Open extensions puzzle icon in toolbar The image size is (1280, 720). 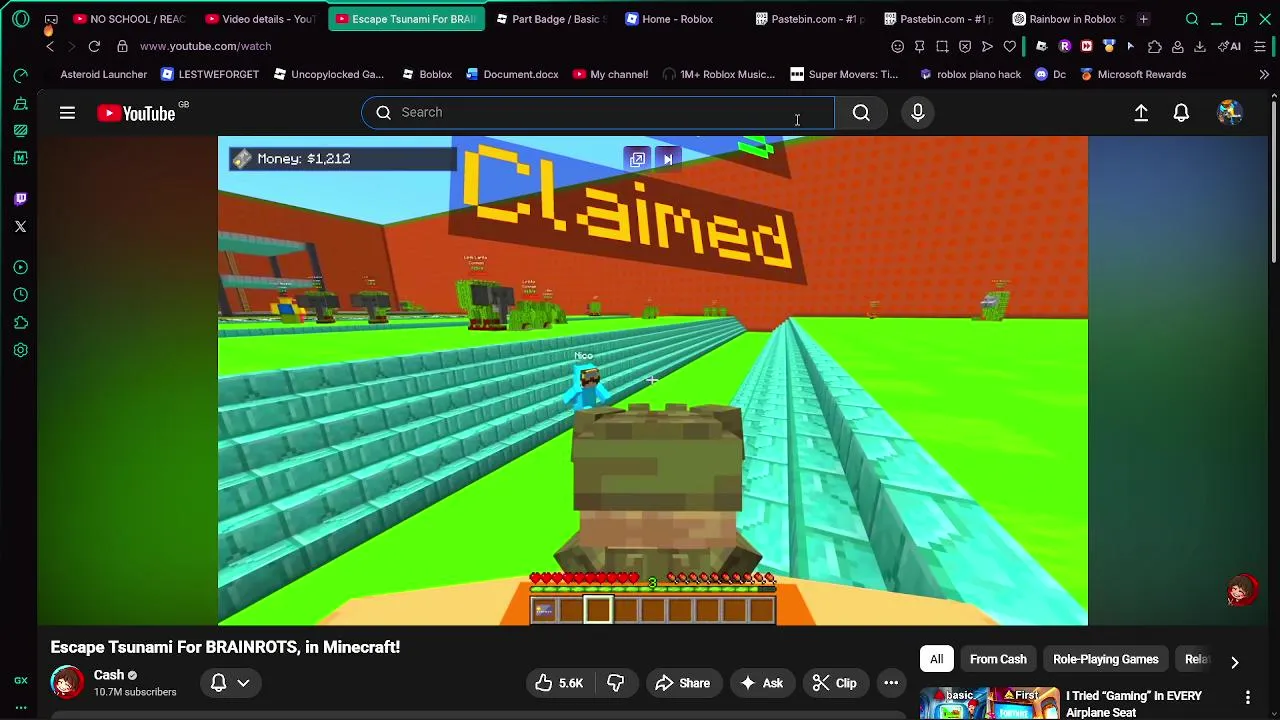(1155, 46)
